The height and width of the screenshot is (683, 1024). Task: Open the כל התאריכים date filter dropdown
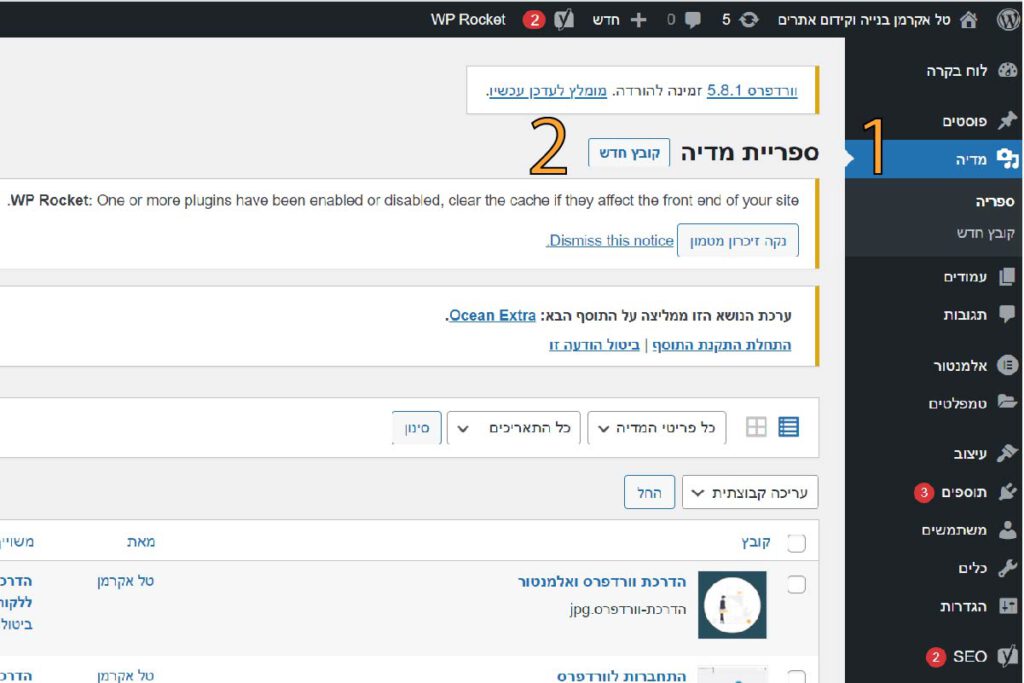(514, 428)
